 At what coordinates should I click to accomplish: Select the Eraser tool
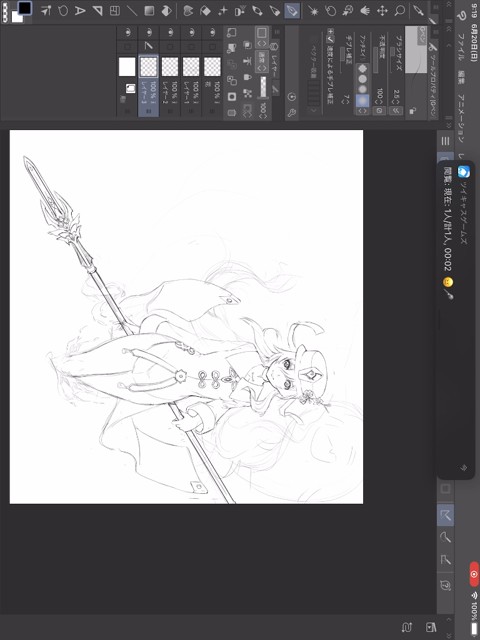coord(206,11)
